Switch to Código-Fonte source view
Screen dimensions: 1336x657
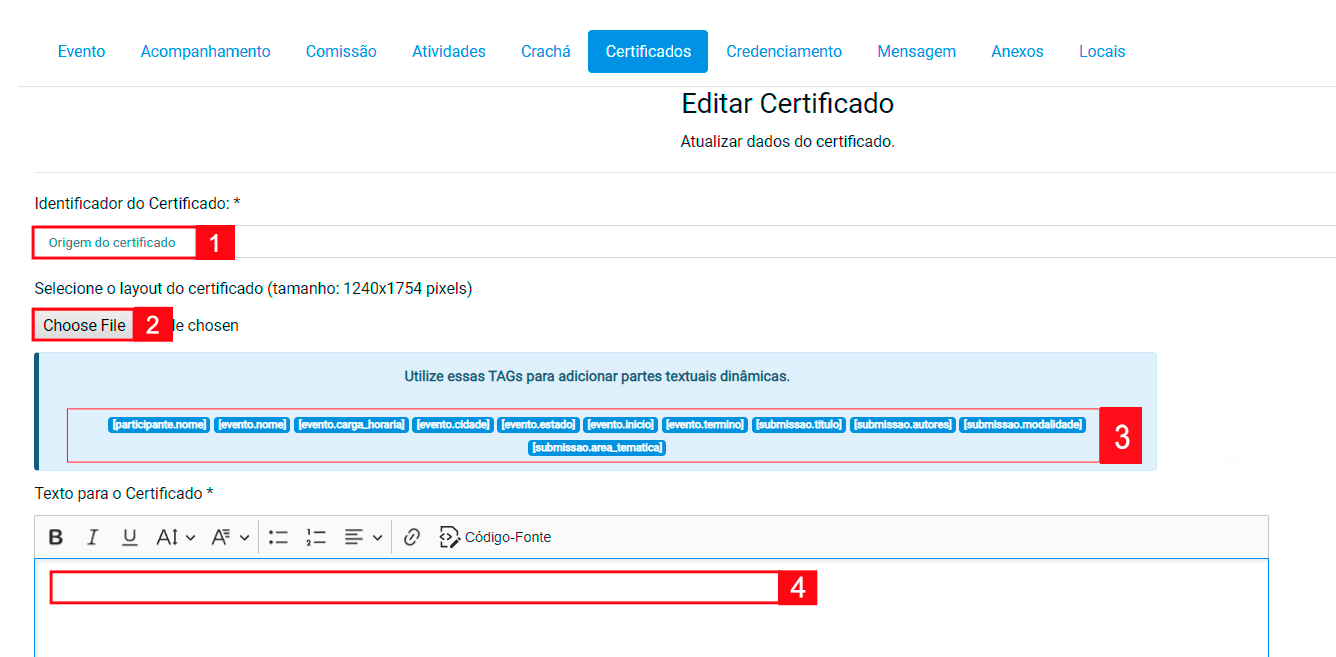click(x=495, y=537)
